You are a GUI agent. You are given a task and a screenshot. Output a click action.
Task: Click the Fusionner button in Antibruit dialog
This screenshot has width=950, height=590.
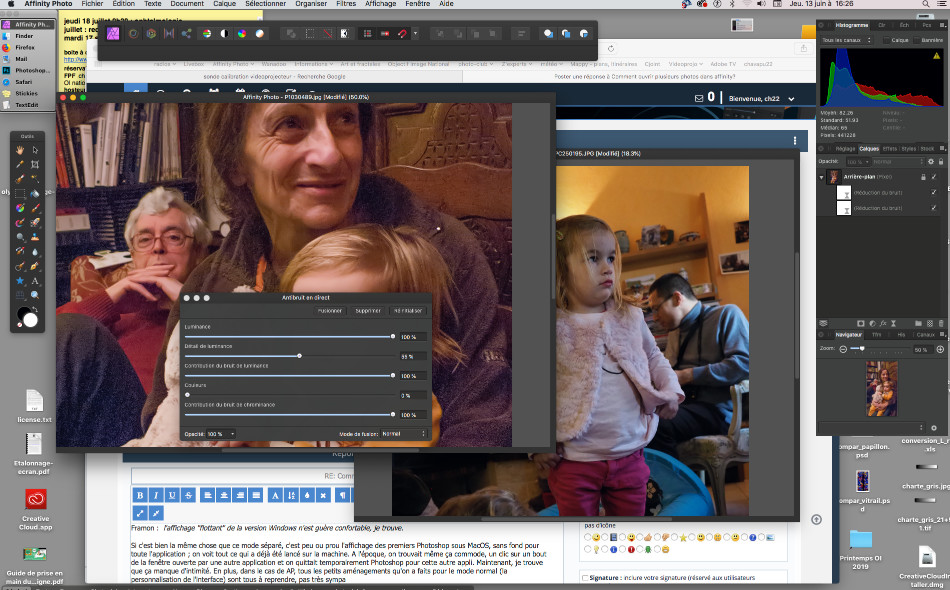(330, 311)
